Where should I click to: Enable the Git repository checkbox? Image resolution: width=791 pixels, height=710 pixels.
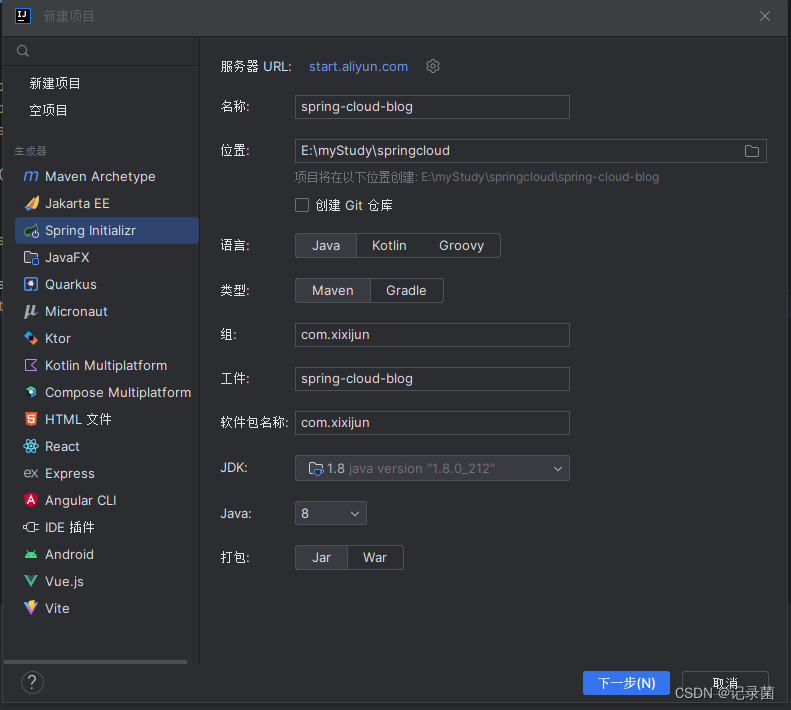(302, 205)
